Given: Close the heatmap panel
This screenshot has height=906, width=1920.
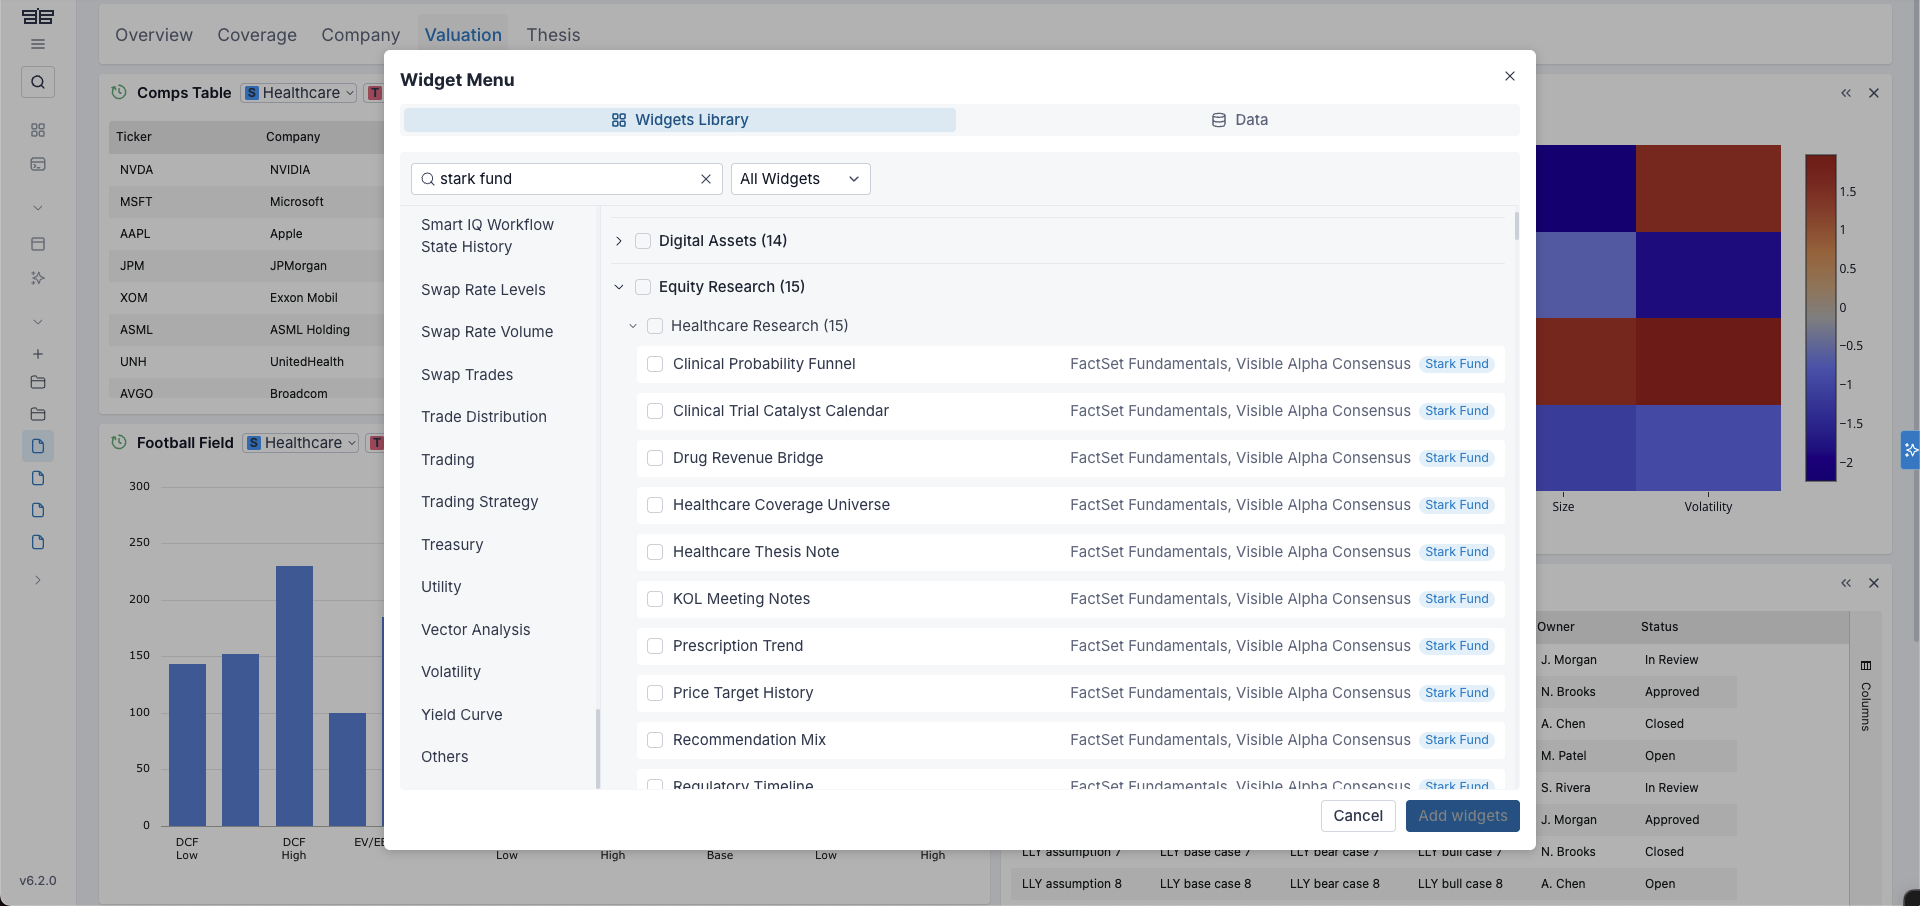Looking at the screenshot, I should (x=1874, y=93).
